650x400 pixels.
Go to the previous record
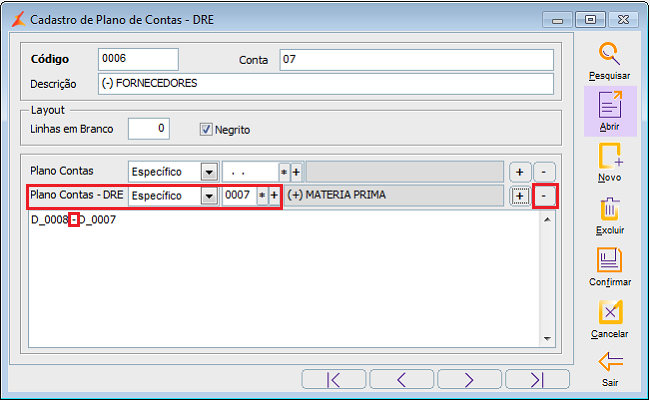(x=401, y=379)
